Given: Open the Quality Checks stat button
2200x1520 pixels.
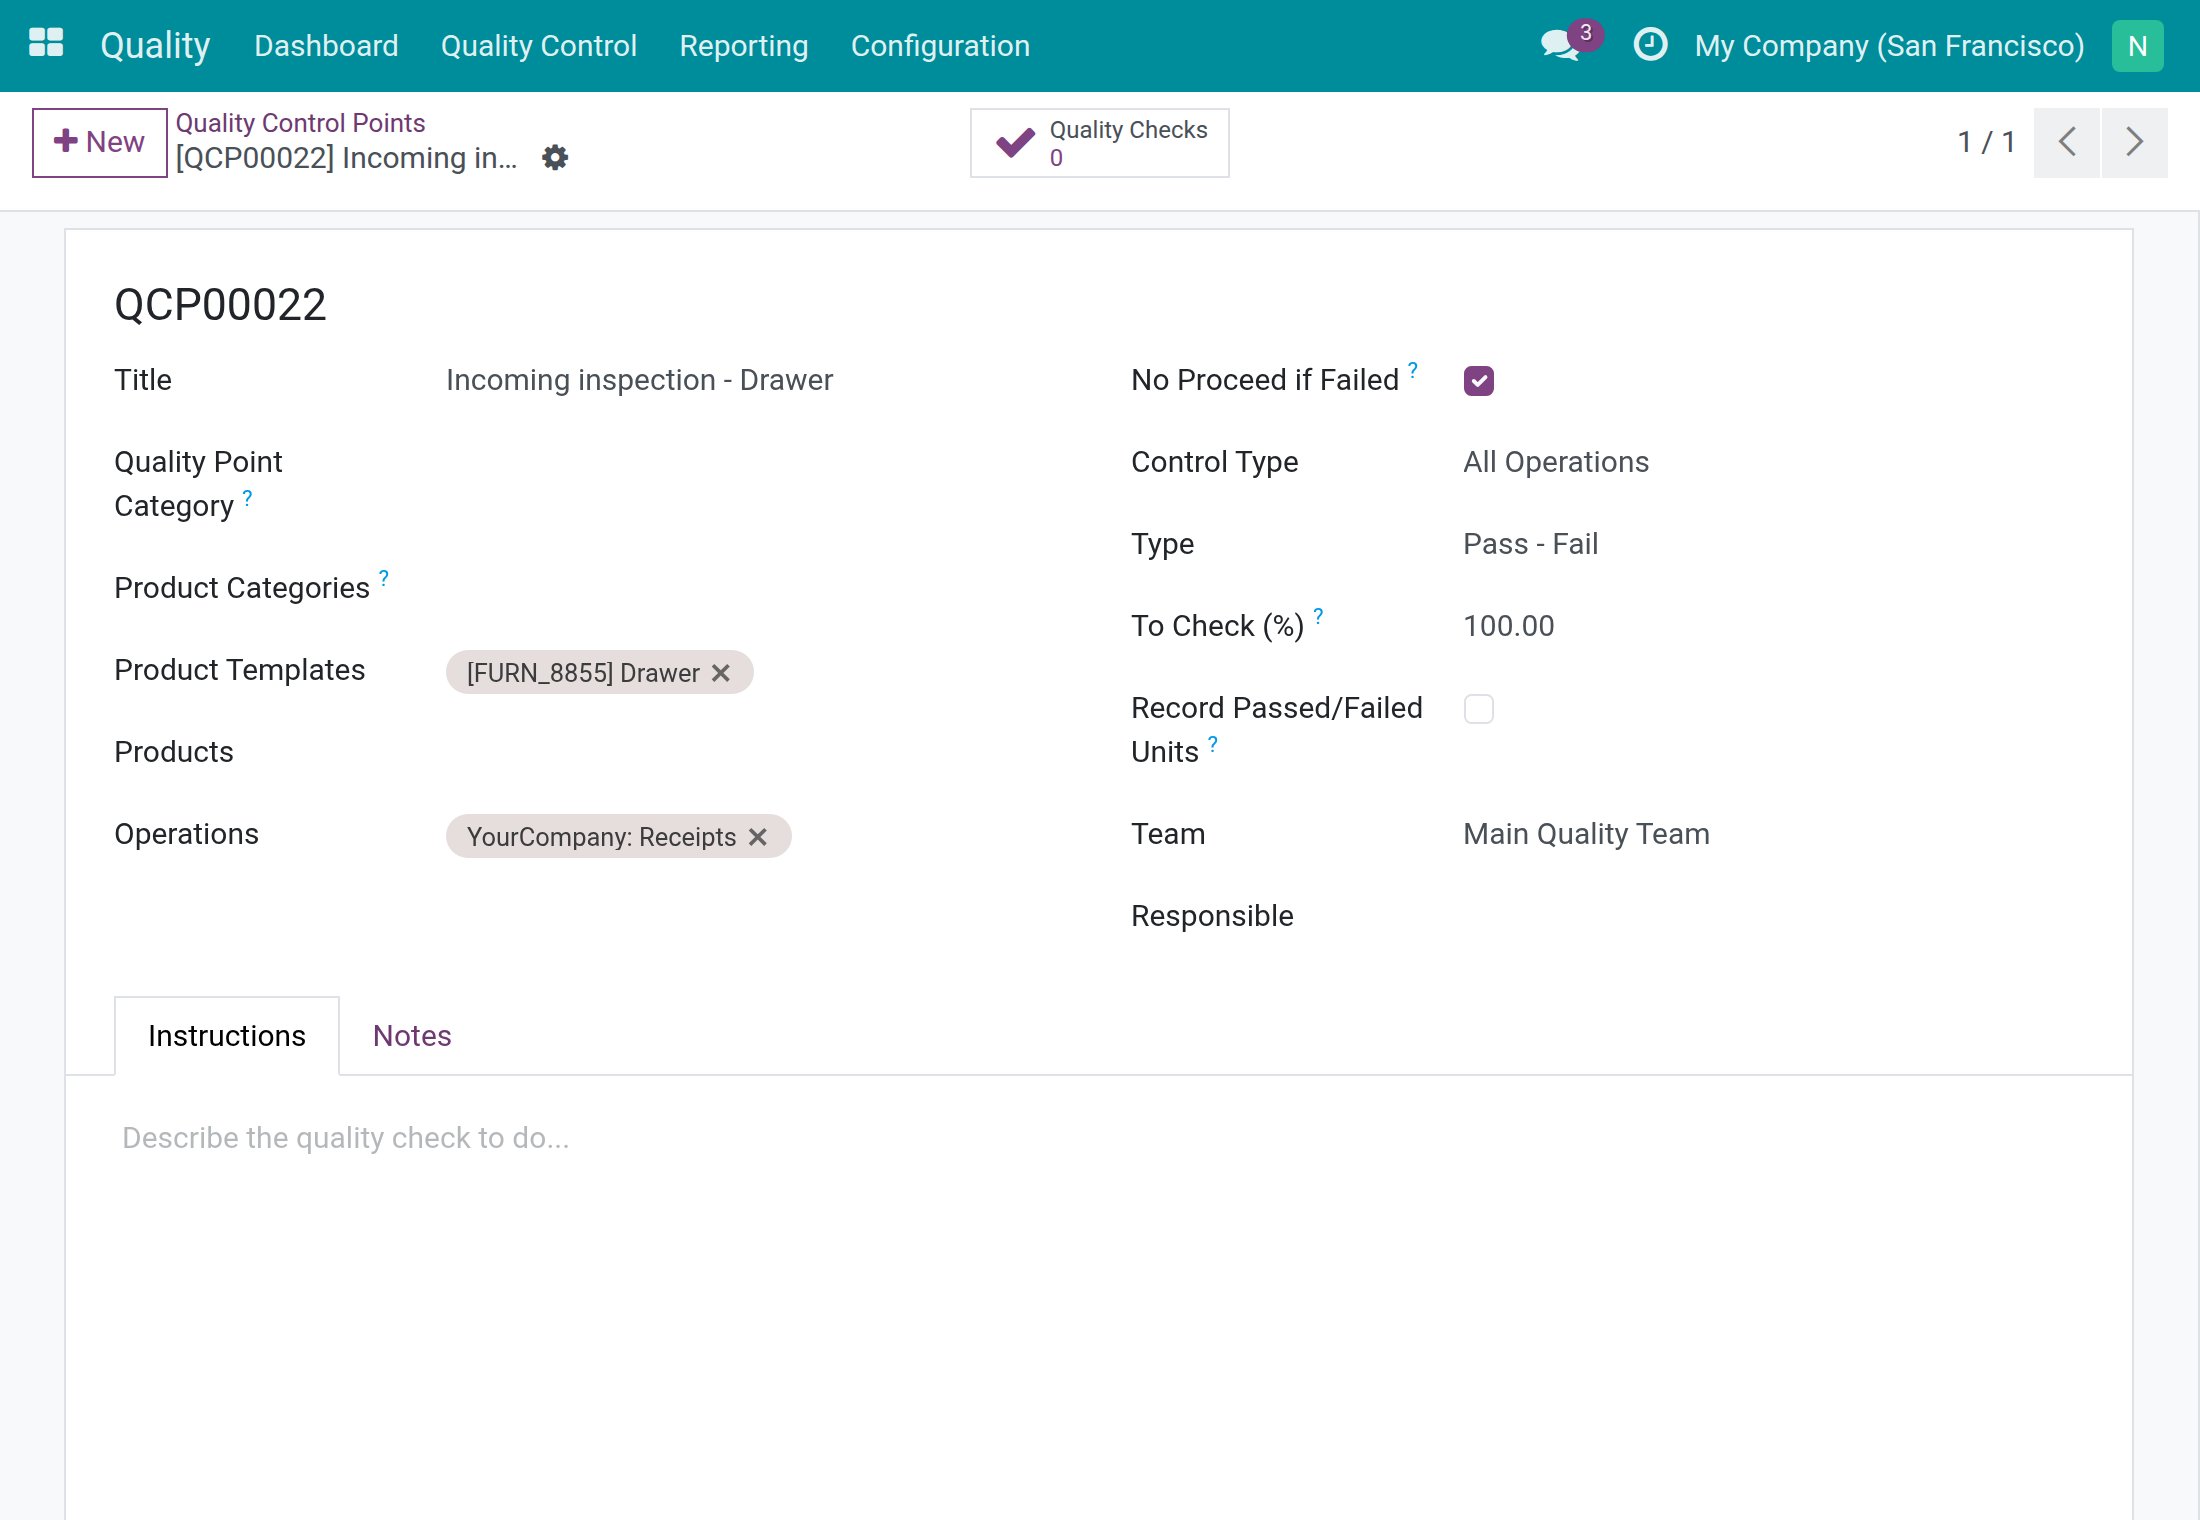Looking at the screenshot, I should 1099,143.
